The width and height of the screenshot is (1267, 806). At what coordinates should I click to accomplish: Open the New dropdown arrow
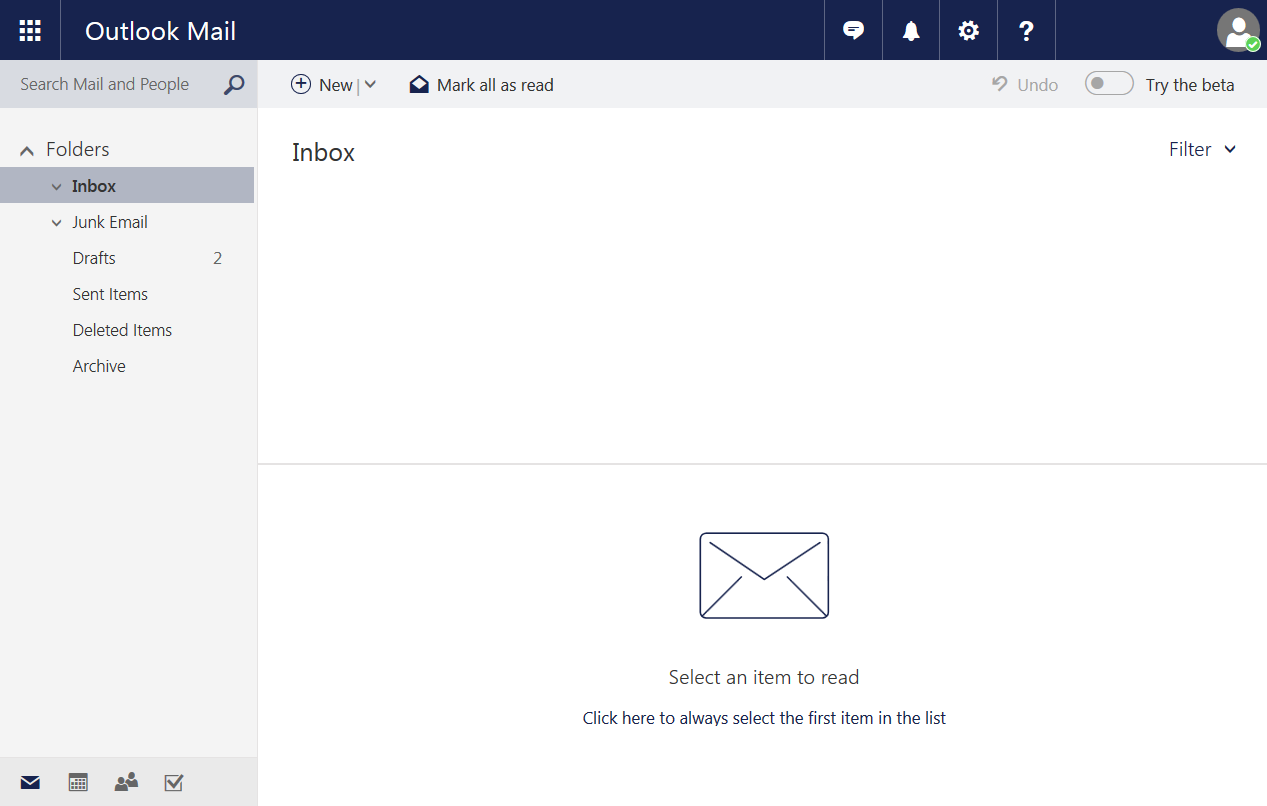click(x=370, y=85)
